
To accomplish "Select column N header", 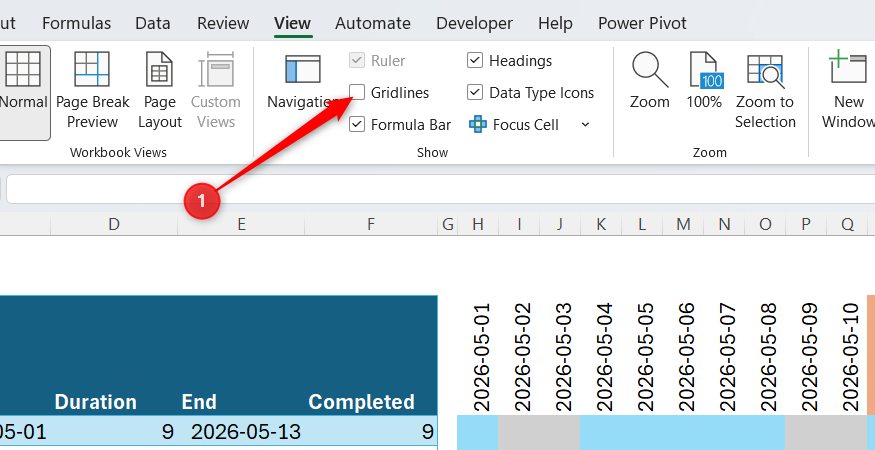I will point(724,224).
